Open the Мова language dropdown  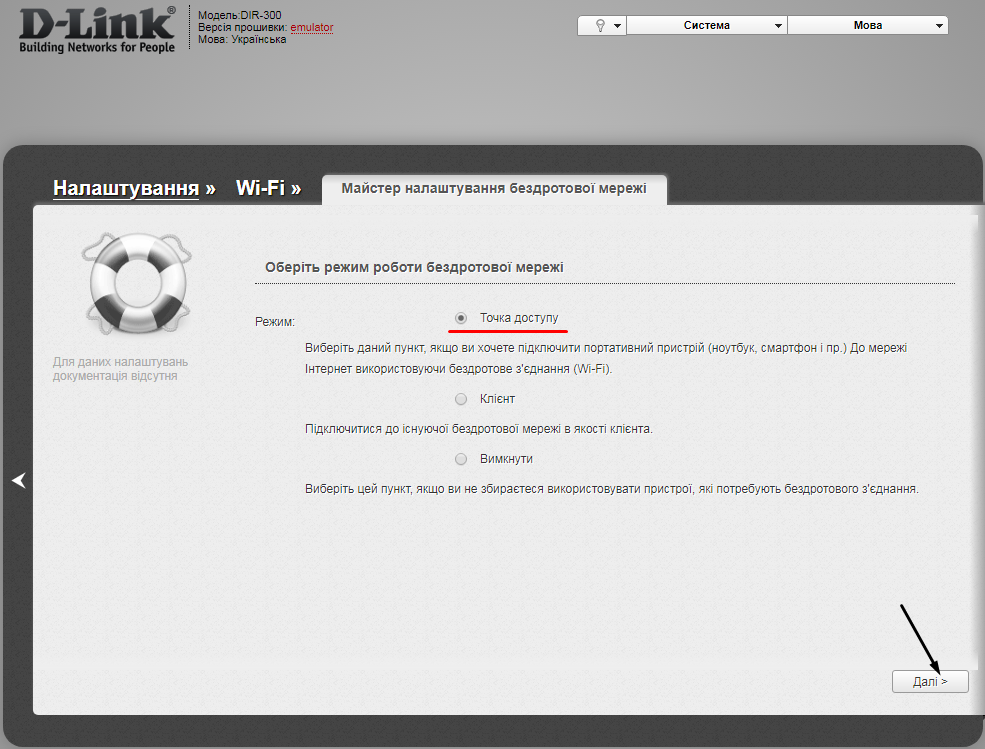(x=868, y=26)
